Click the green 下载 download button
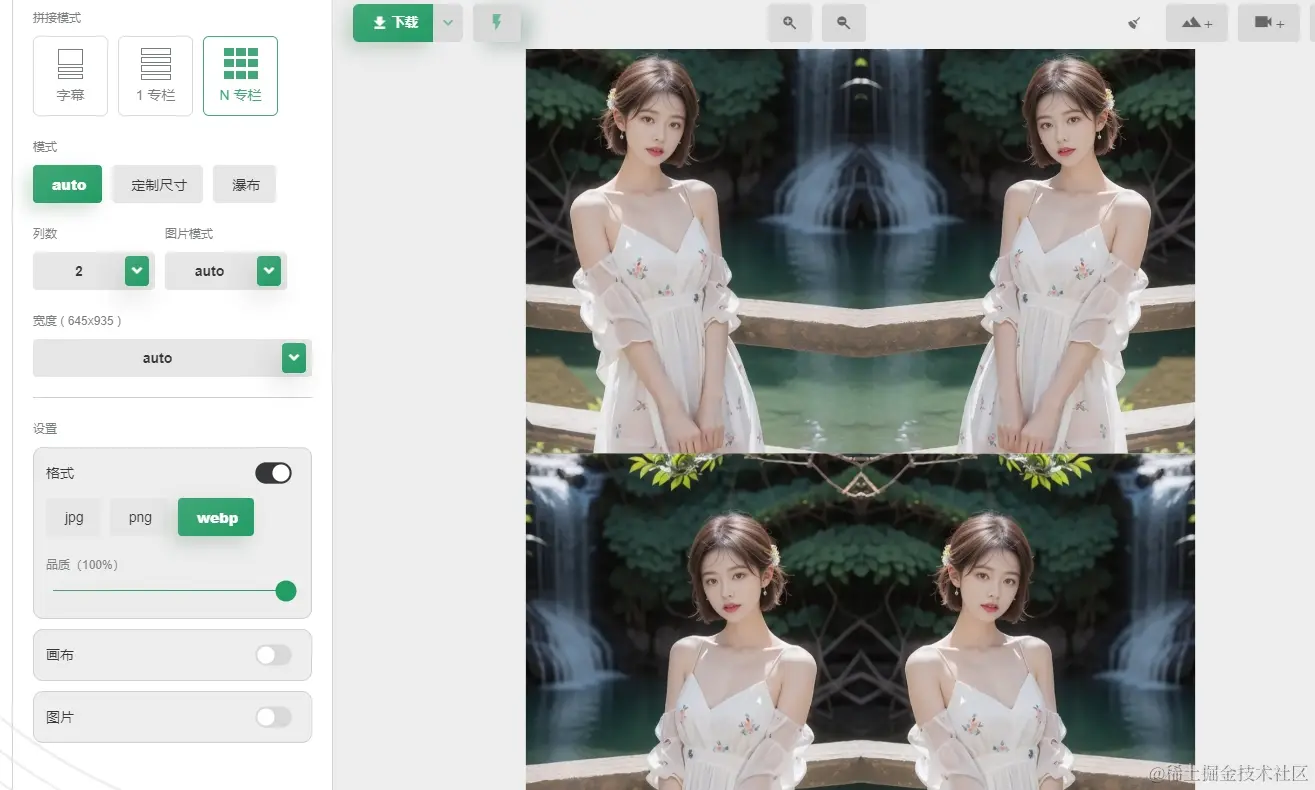The height and width of the screenshot is (790, 1315). (393, 22)
